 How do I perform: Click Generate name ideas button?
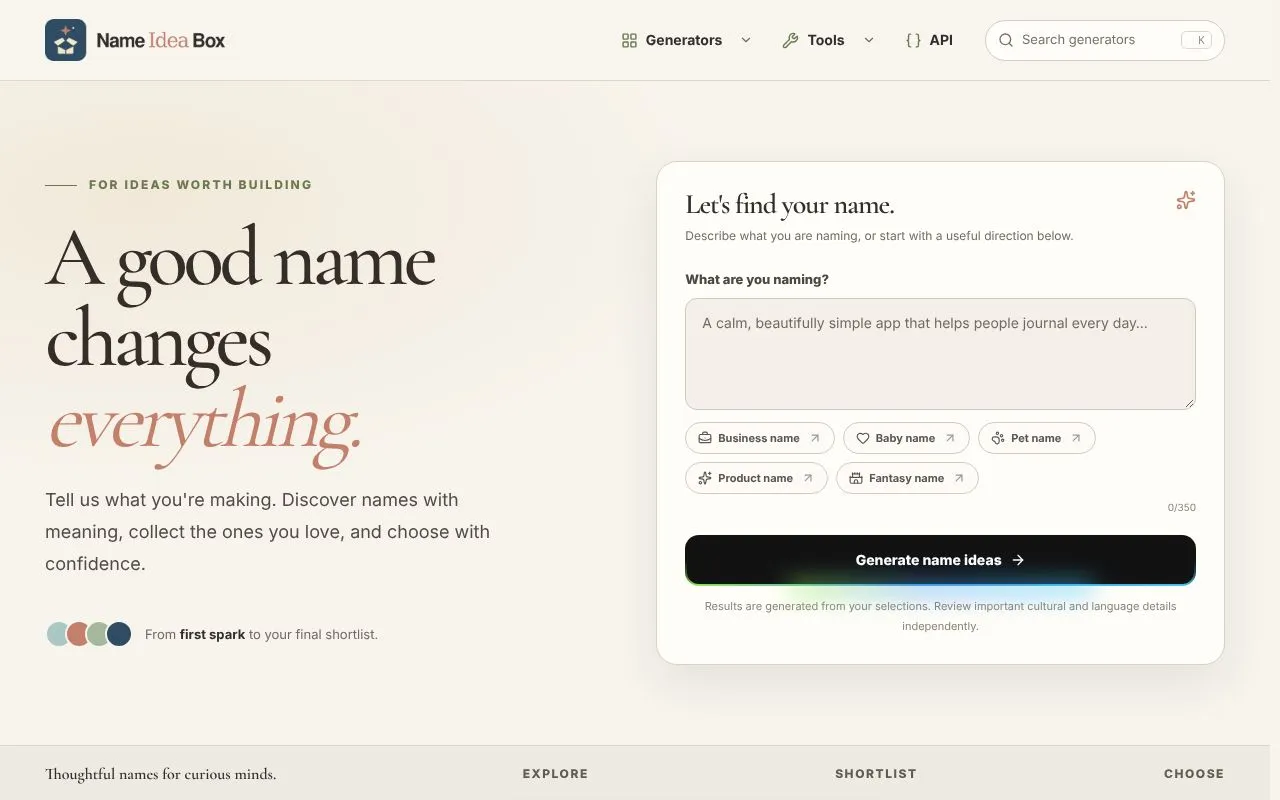tap(940, 560)
